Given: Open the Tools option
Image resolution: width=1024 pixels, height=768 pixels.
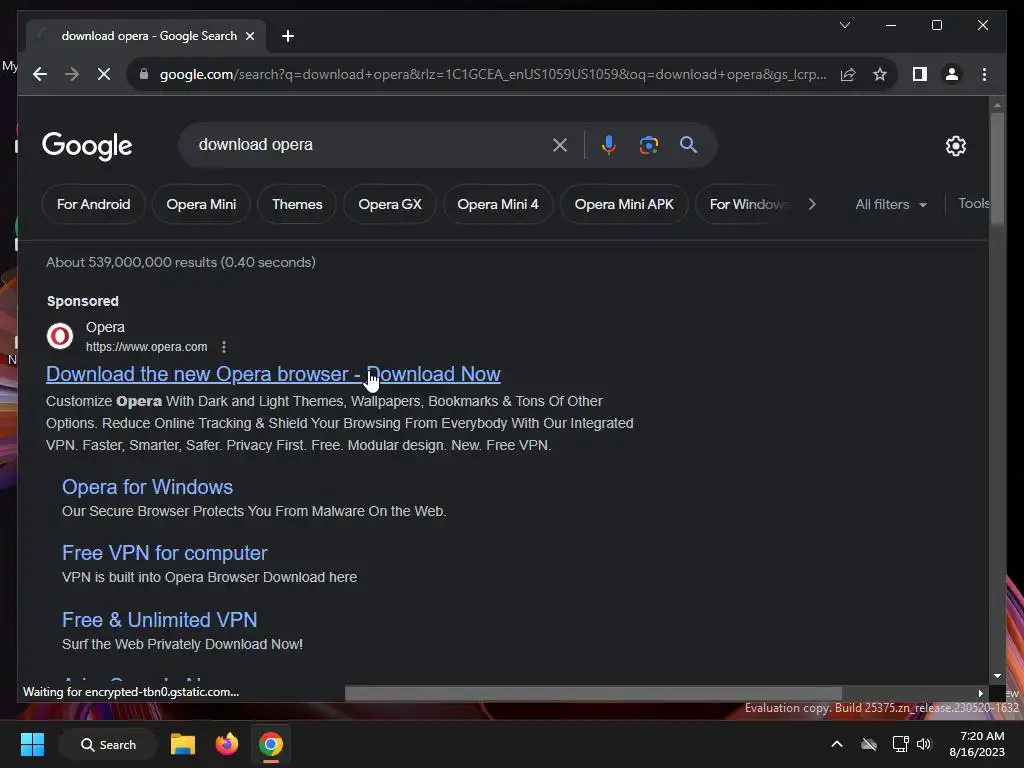Looking at the screenshot, I should point(973,204).
